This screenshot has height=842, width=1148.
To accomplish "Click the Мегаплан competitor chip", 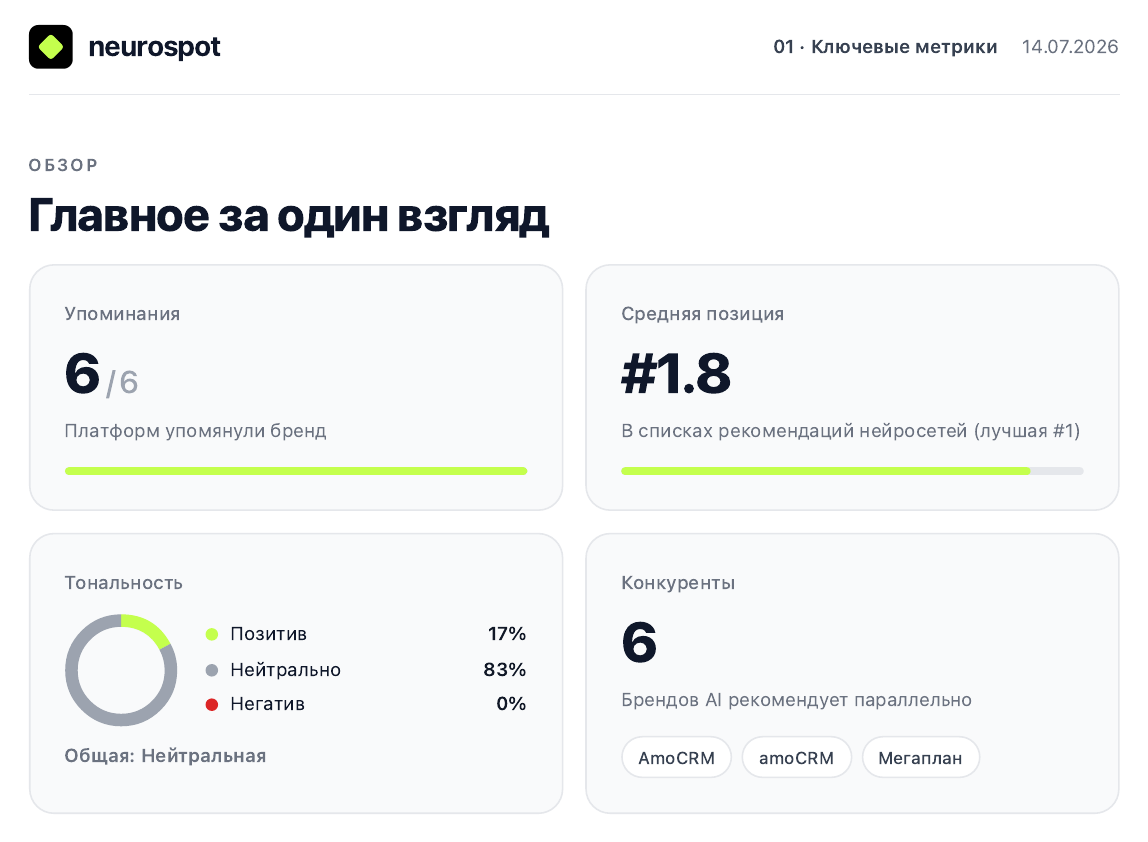I will pyautogui.click(x=920, y=758).
